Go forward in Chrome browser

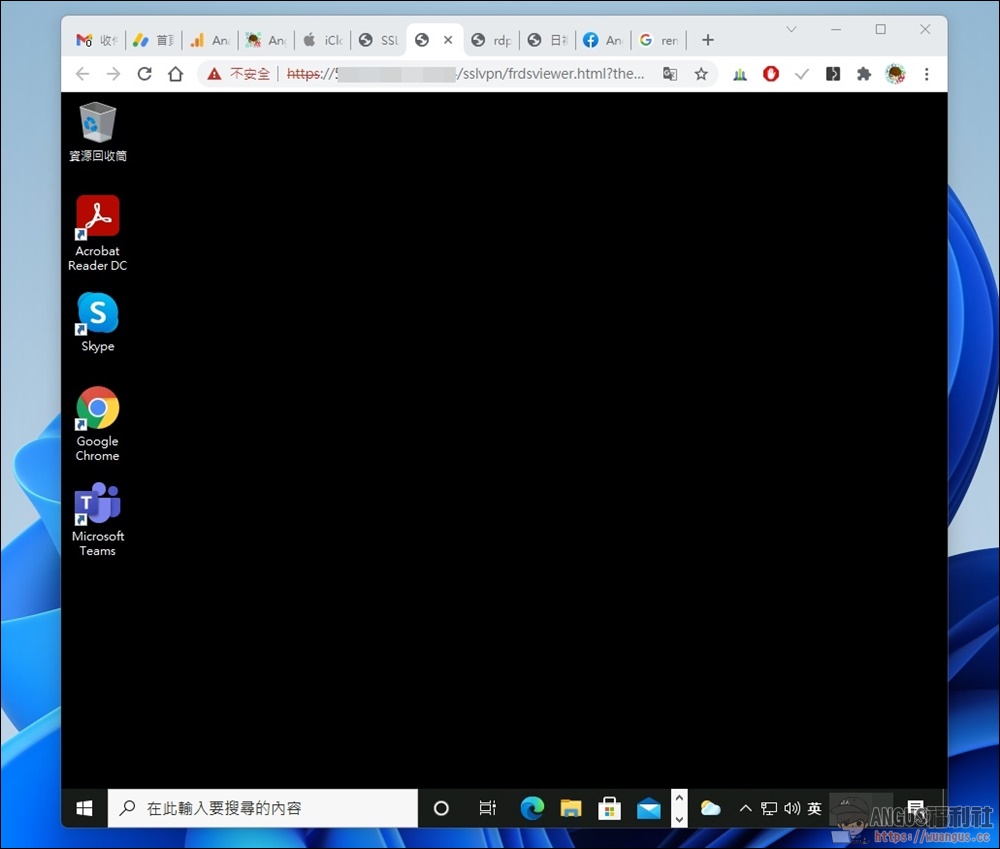(114, 74)
